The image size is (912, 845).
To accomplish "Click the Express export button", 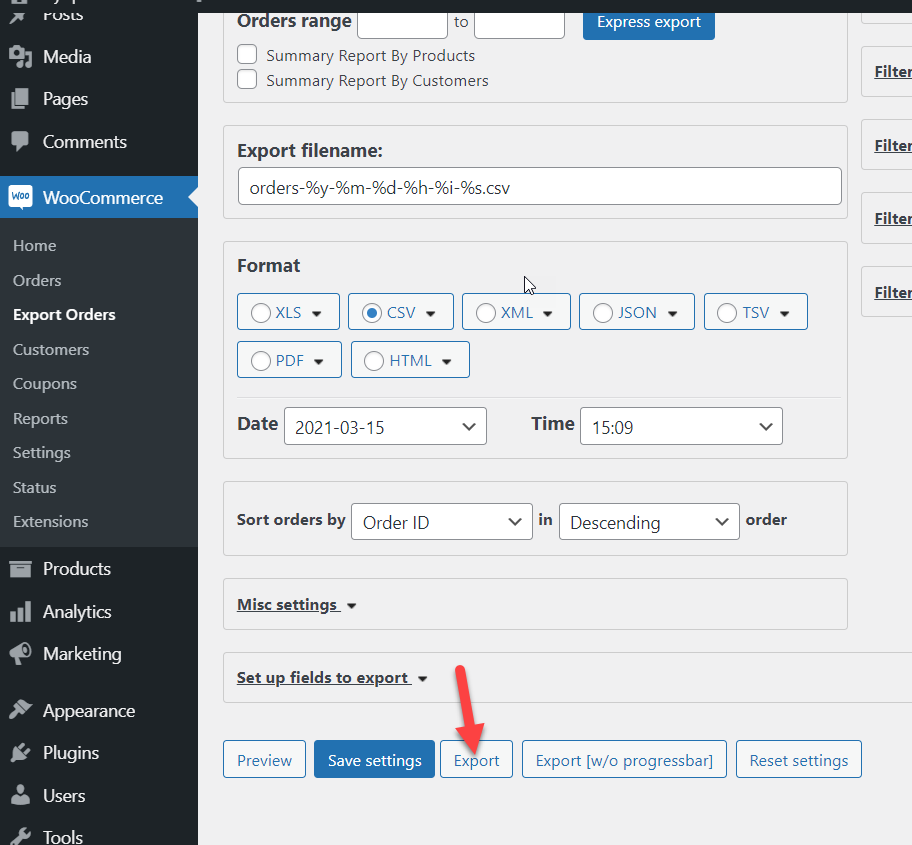I will pos(649,23).
